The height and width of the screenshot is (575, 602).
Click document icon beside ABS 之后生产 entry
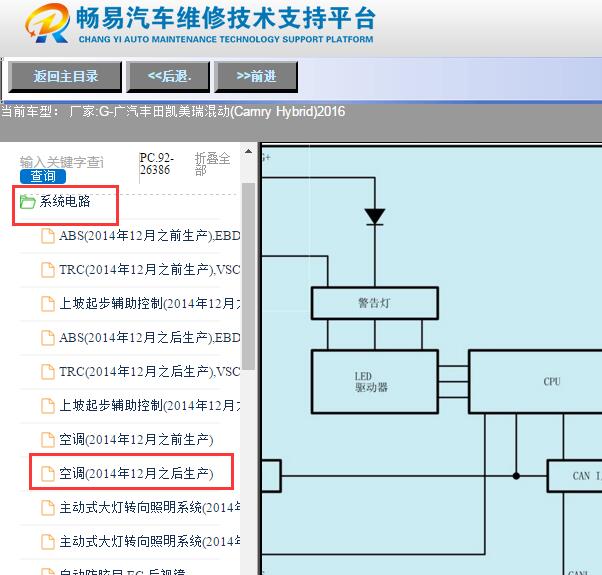[x=48, y=338]
